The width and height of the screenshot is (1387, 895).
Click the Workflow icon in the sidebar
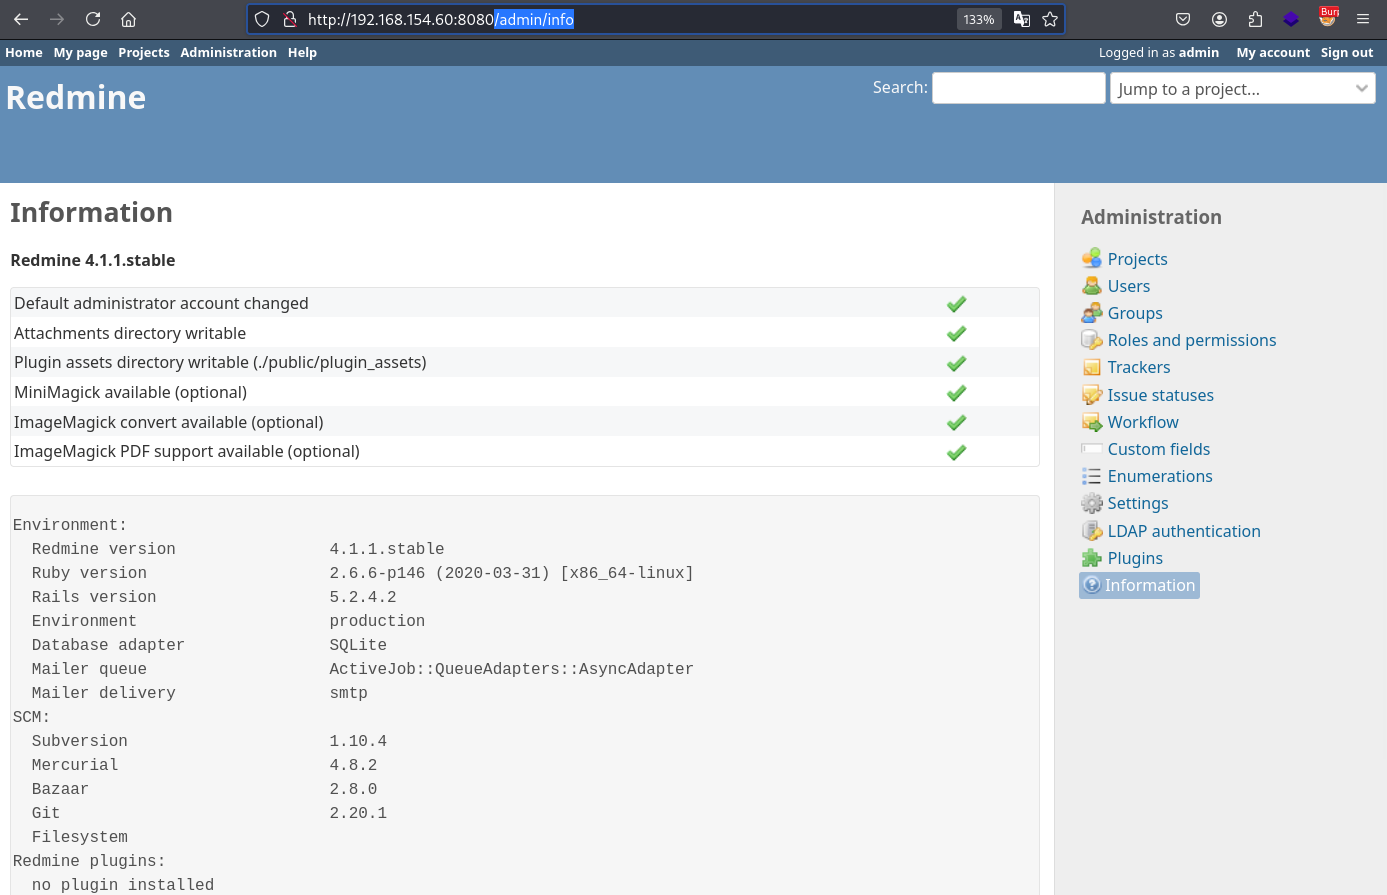[1092, 422]
